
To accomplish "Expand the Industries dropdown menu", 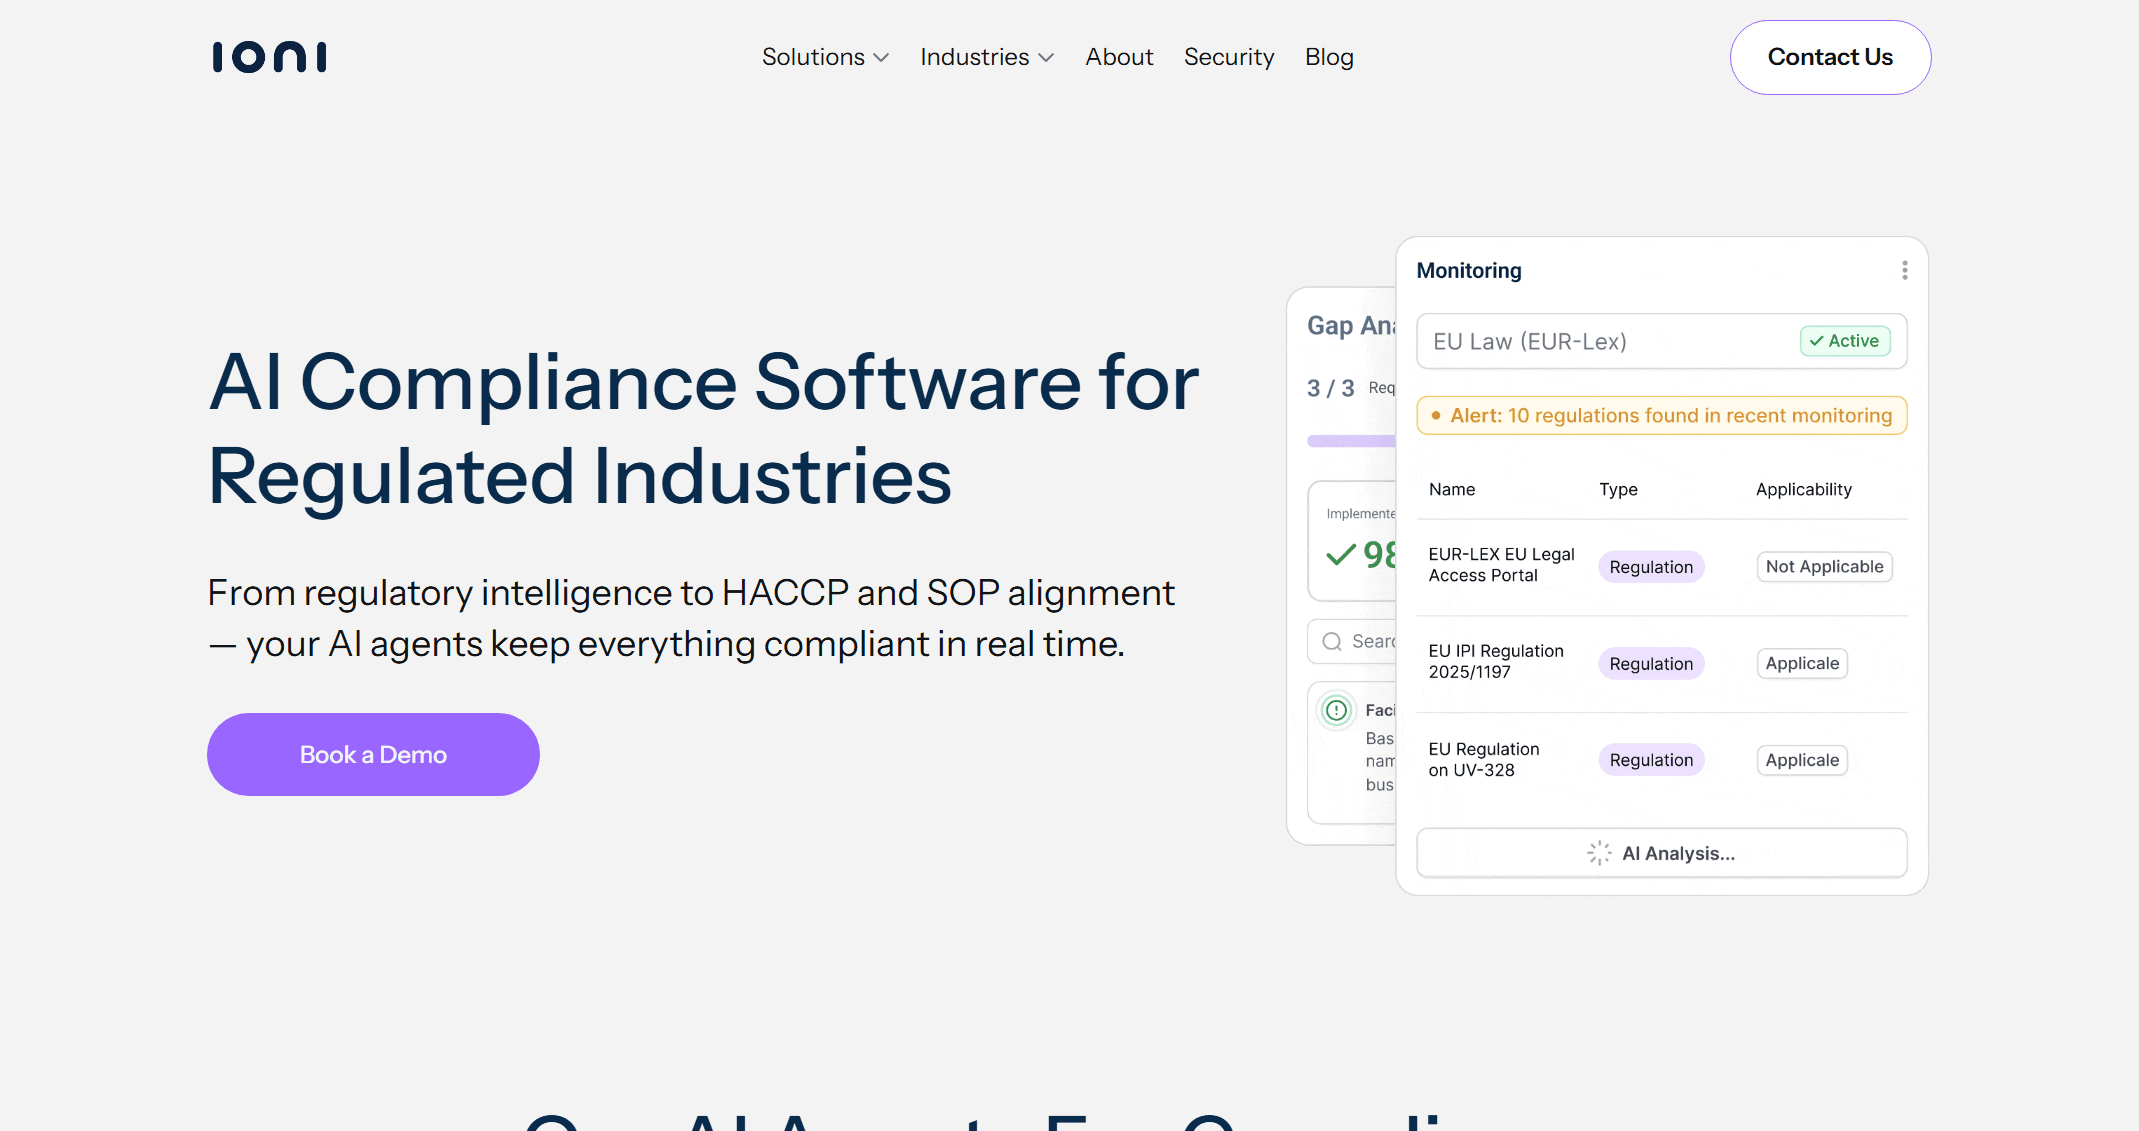I will (986, 58).
